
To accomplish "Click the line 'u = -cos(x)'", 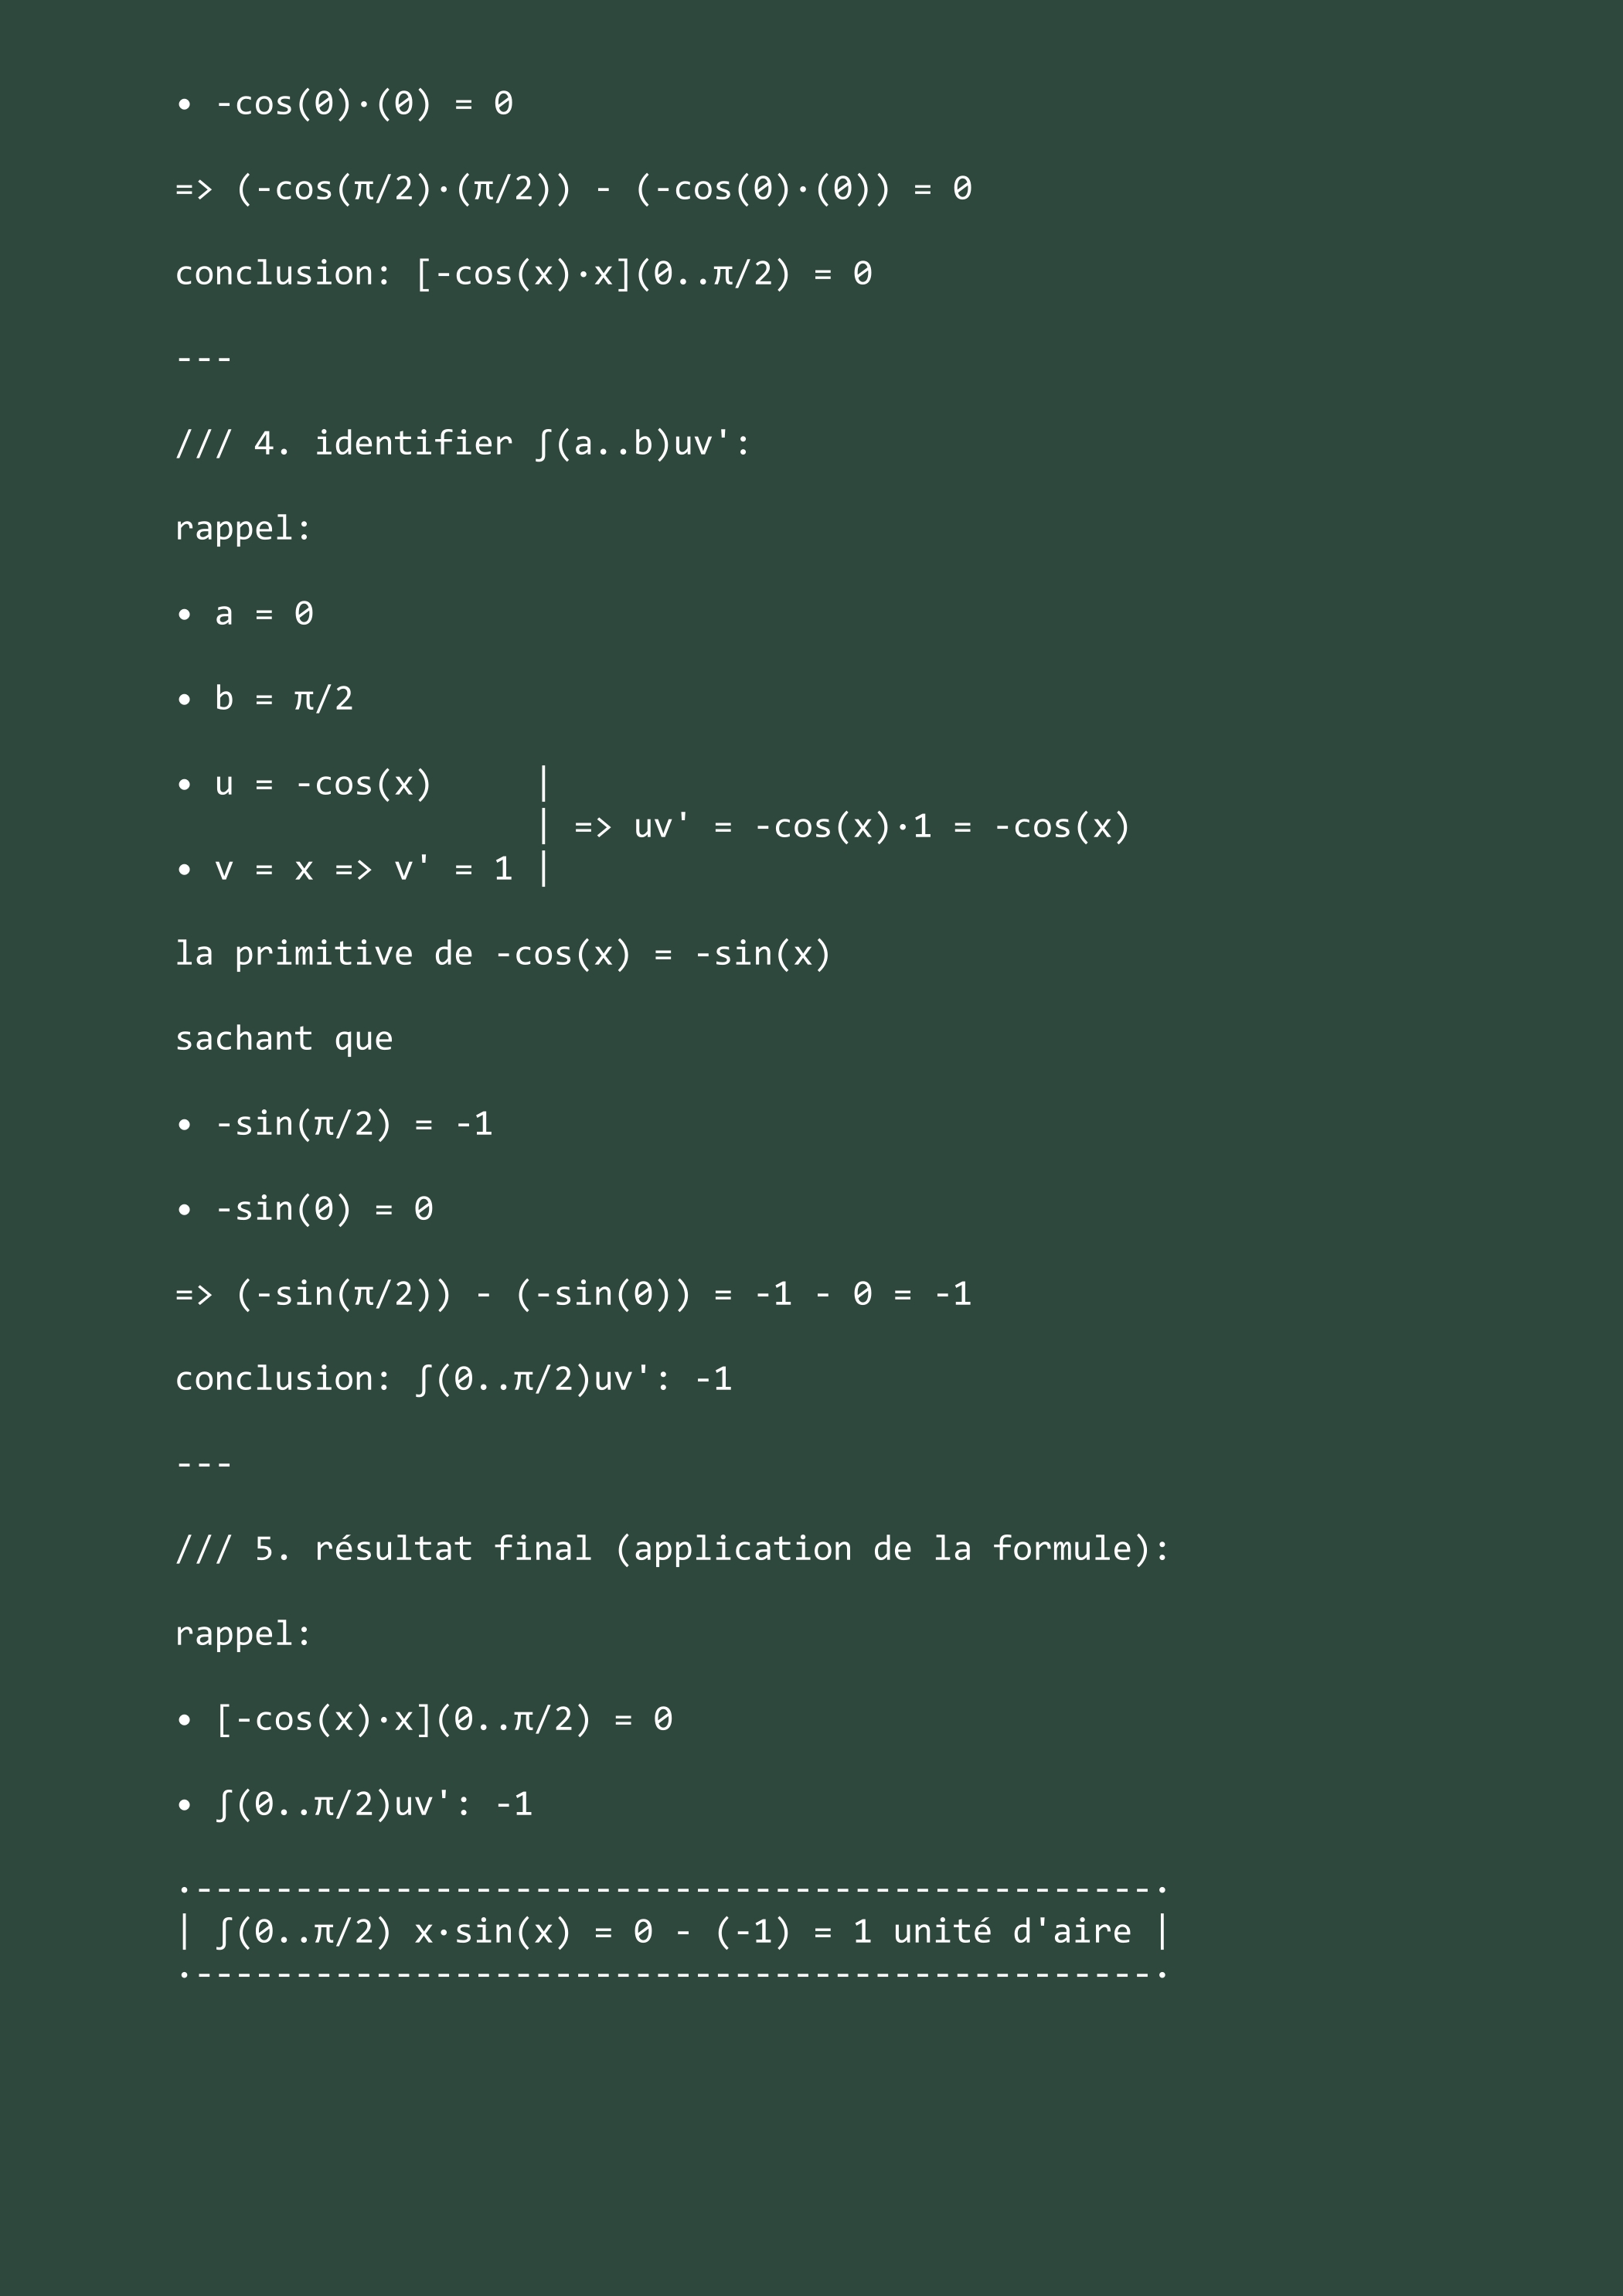I will coord(304,784).
